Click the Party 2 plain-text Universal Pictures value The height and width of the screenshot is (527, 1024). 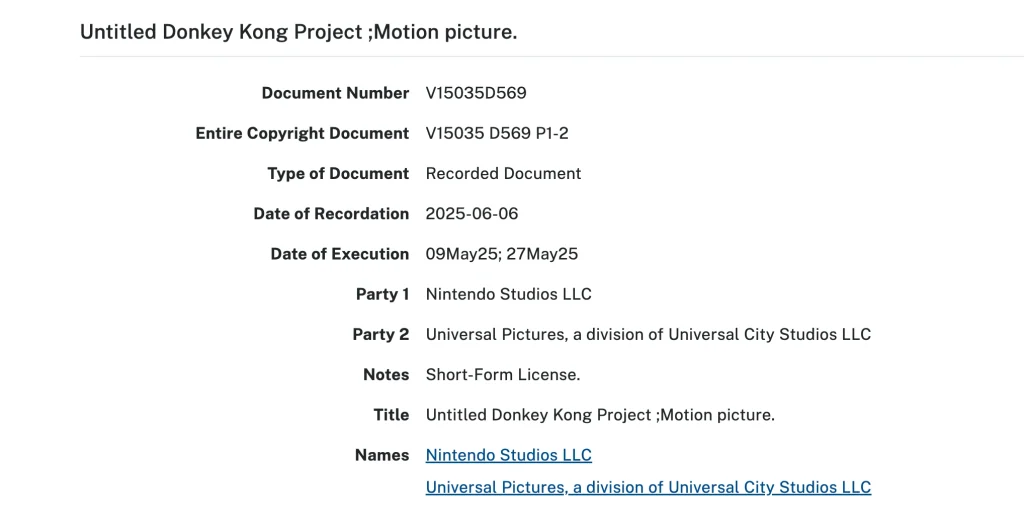pyautogui.click(x=648, y=334)
